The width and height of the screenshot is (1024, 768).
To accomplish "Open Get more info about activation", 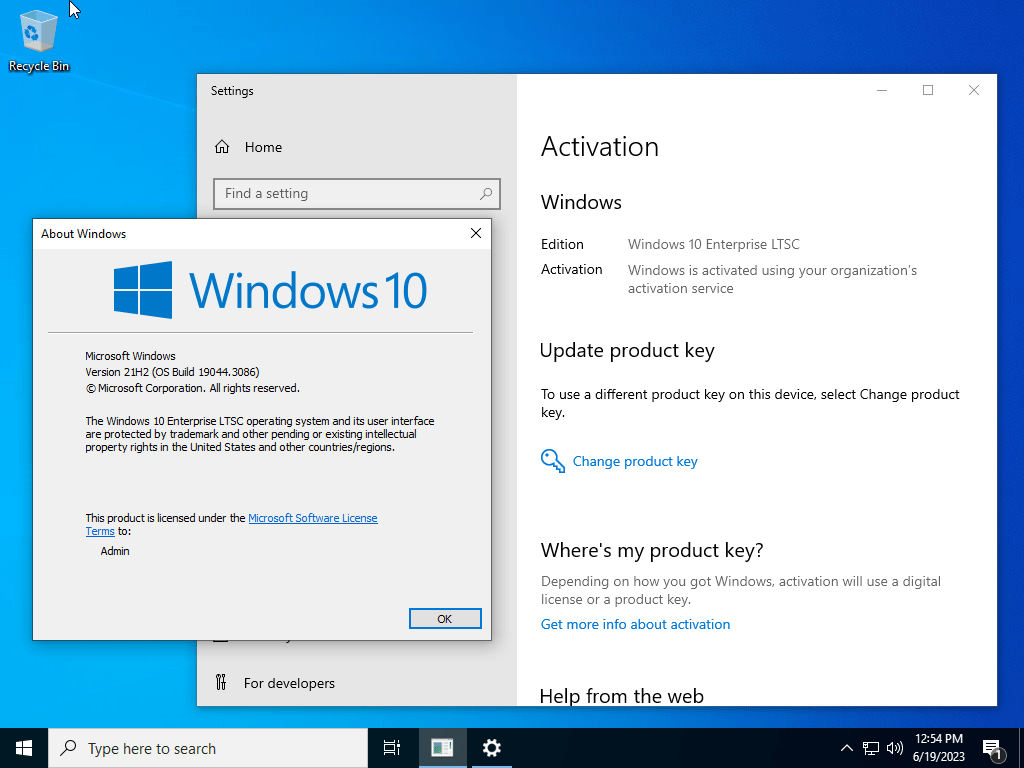I will click(x=635, y=624).
